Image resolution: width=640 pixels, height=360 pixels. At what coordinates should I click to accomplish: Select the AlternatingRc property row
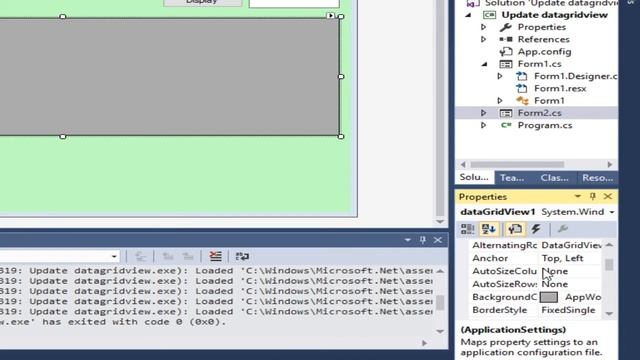[x=536, y=245]
